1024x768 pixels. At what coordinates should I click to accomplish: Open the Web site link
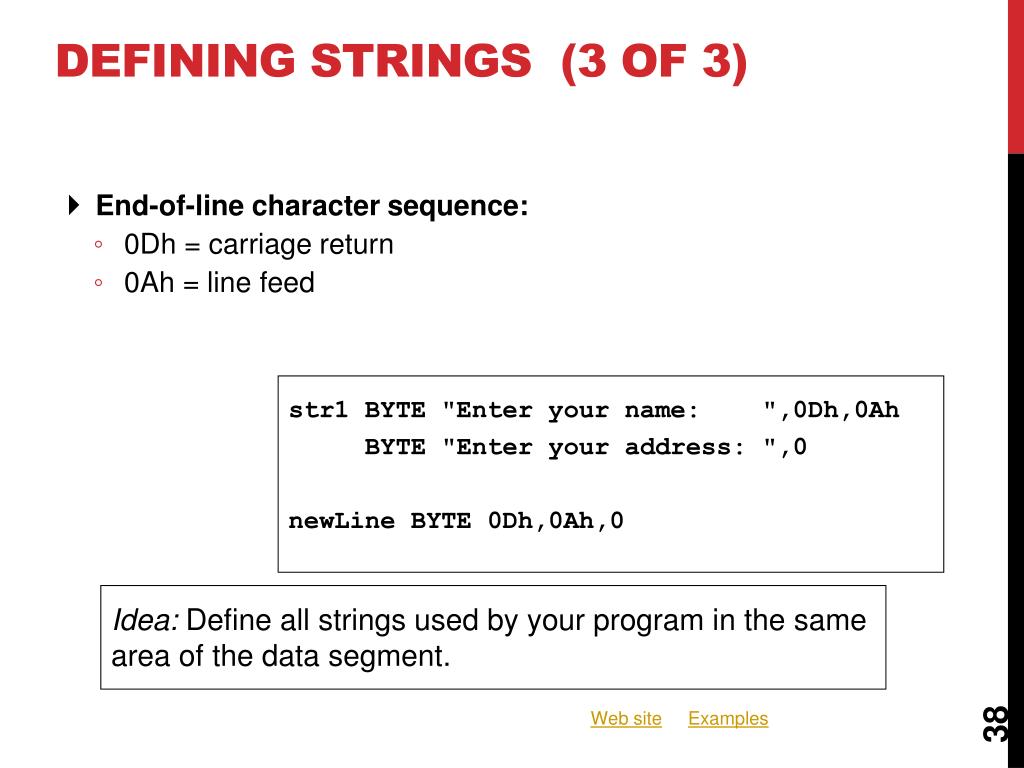[x=626, y=718]
